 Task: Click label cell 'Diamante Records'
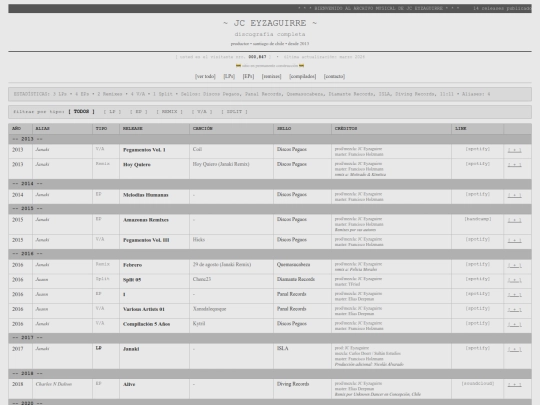[x=296, y=279]
